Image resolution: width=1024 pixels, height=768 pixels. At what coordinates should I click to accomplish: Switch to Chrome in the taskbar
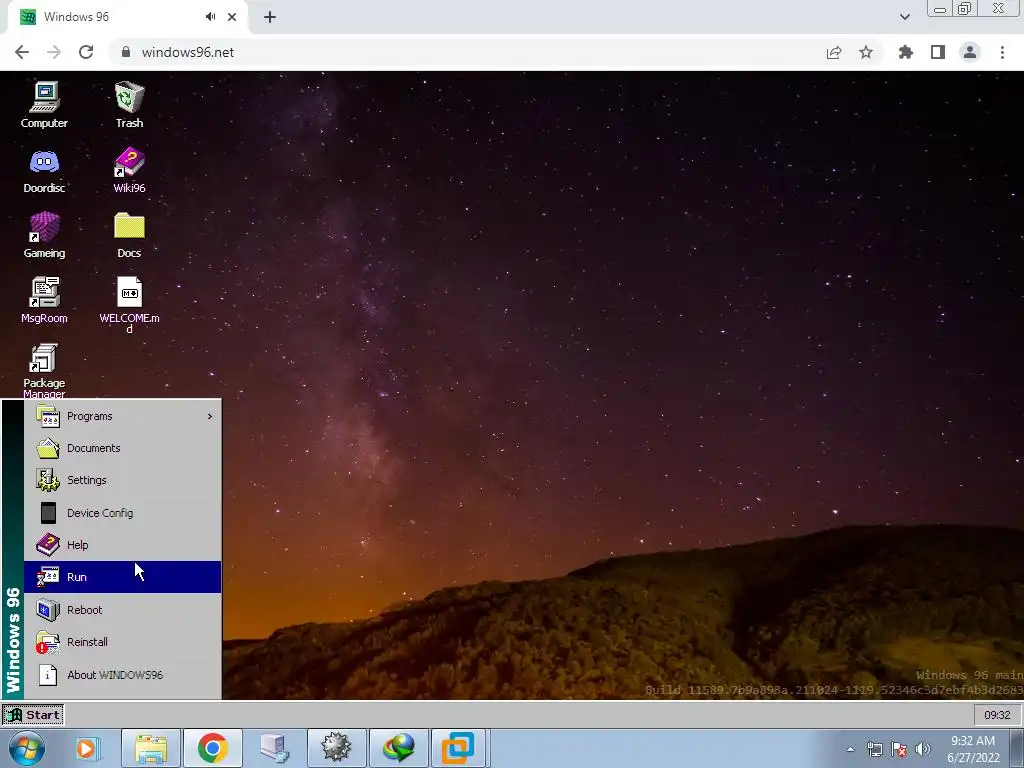point(213,748)
